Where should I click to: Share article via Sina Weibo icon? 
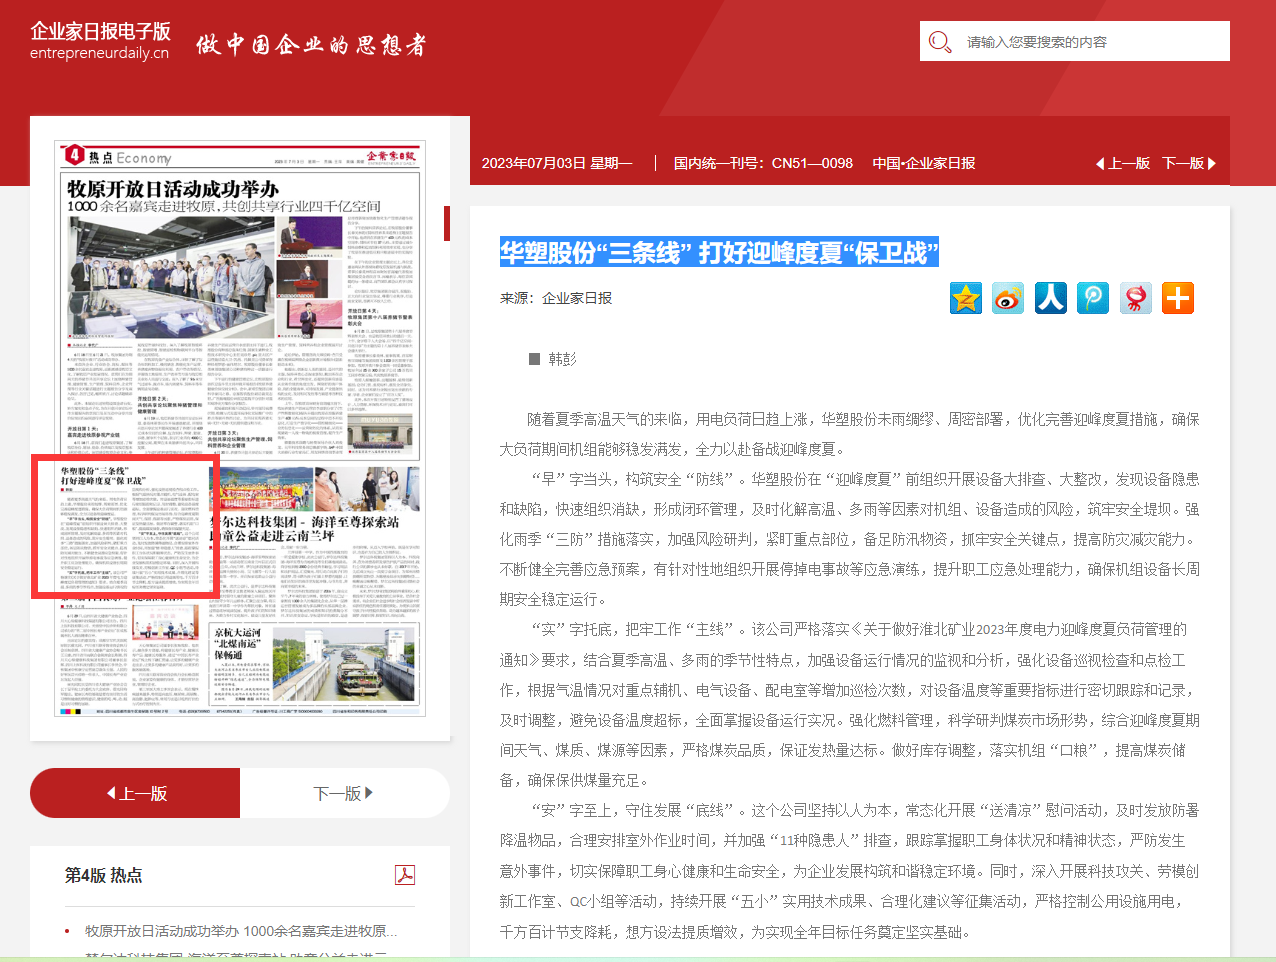(x=1008, y=298)
